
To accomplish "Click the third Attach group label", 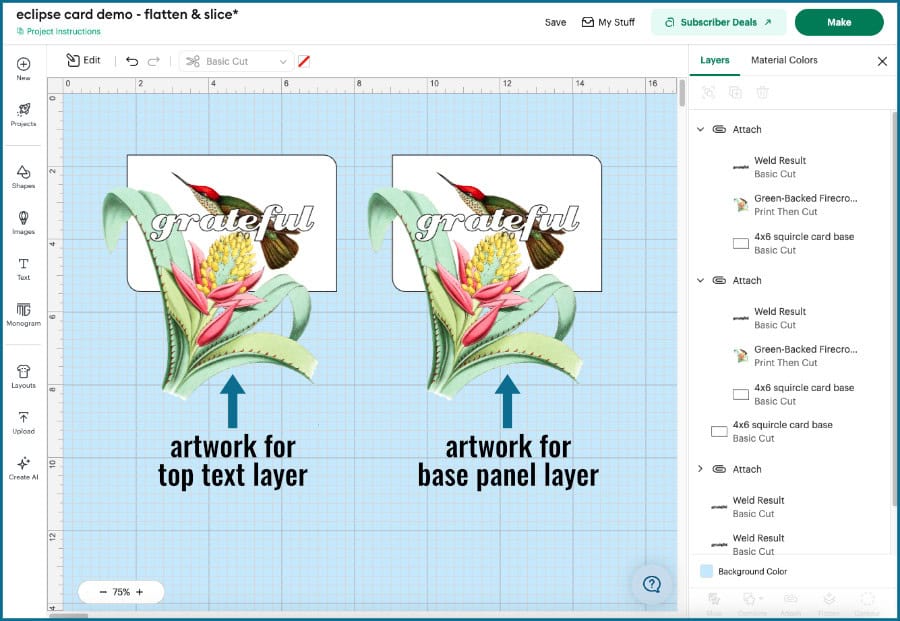I will (747, 469).
